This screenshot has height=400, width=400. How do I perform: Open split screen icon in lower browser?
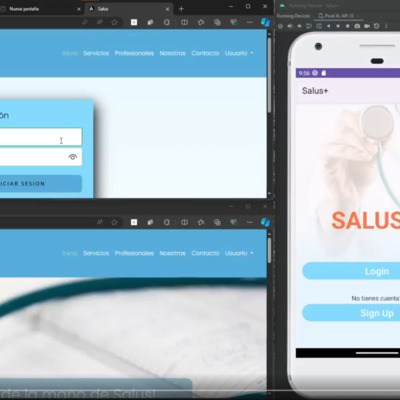184,222
